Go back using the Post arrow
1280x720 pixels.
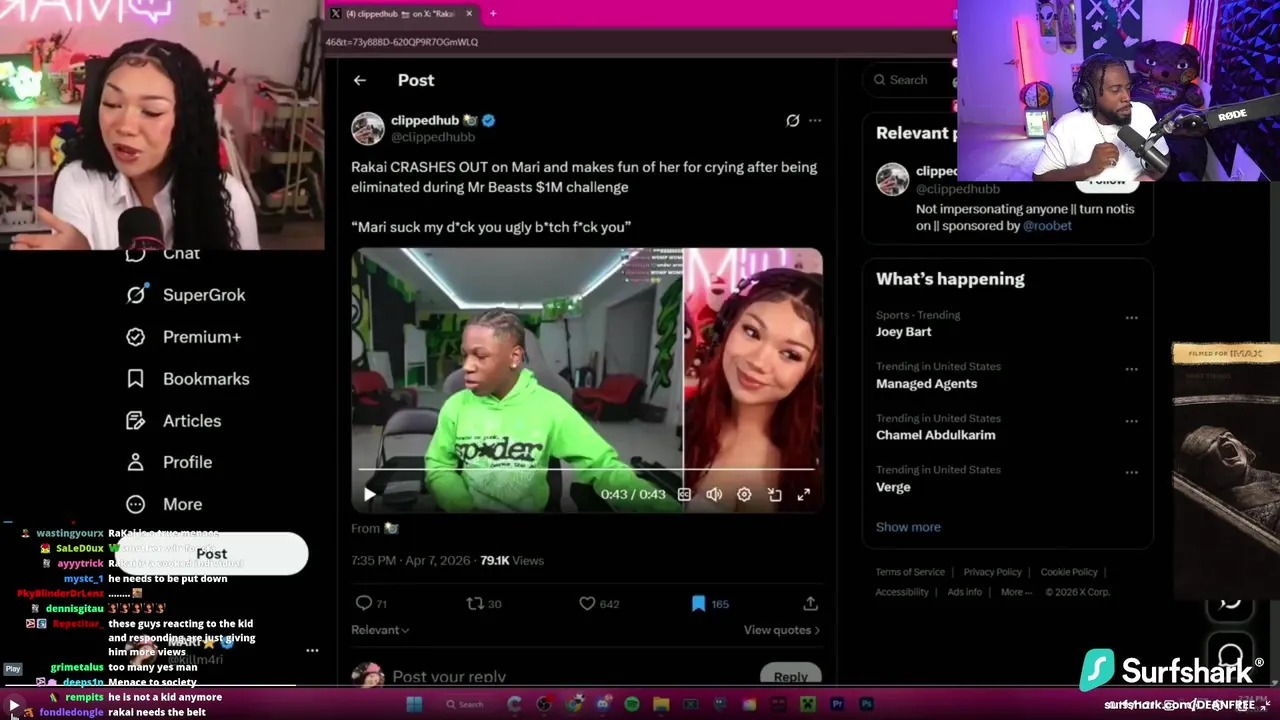click(x=360, y=80)
